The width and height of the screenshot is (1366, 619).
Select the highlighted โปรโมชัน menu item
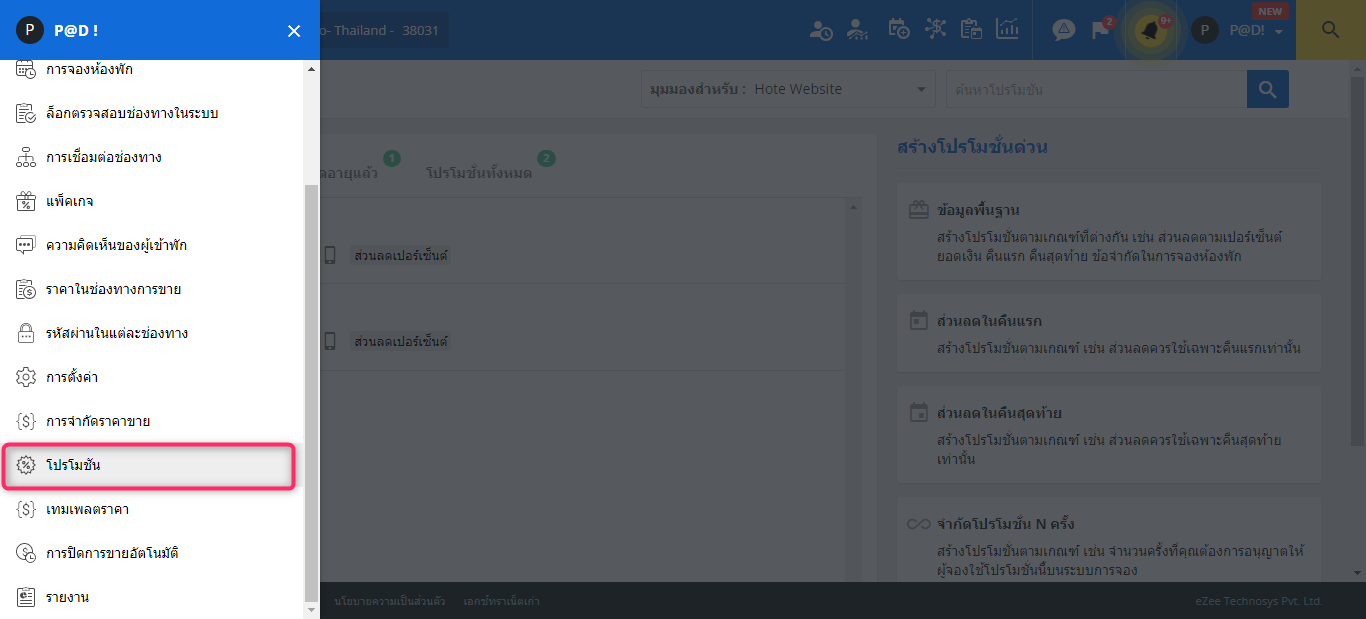click(149, 466)
